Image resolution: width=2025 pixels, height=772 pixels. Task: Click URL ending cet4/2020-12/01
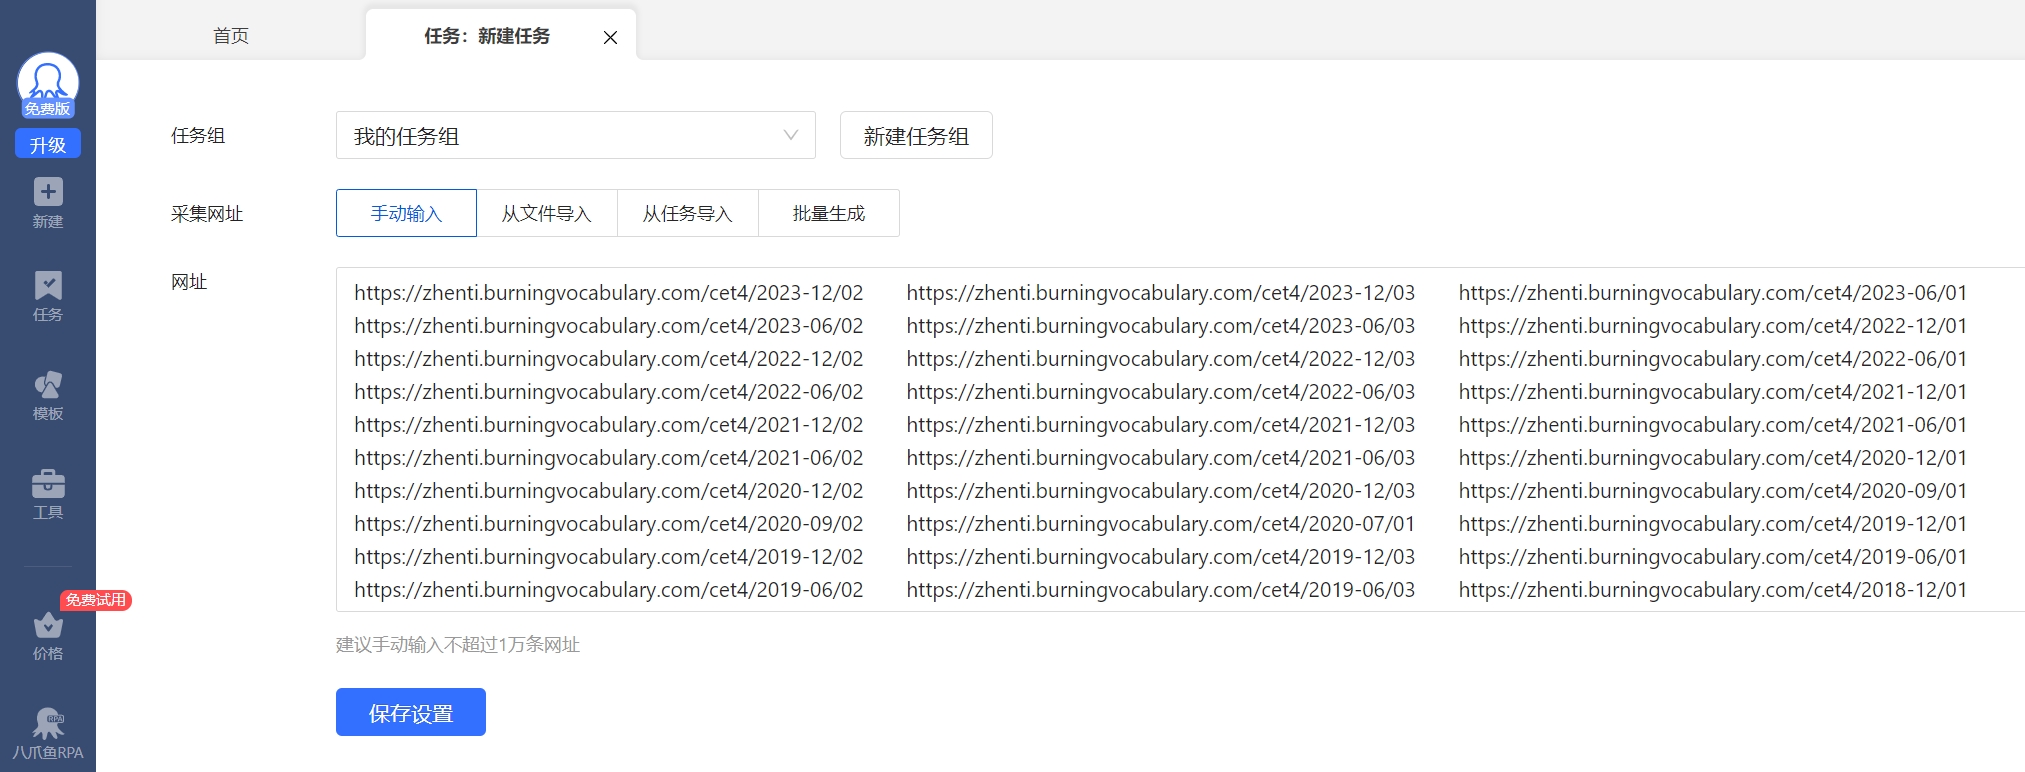click(1713, 458)
